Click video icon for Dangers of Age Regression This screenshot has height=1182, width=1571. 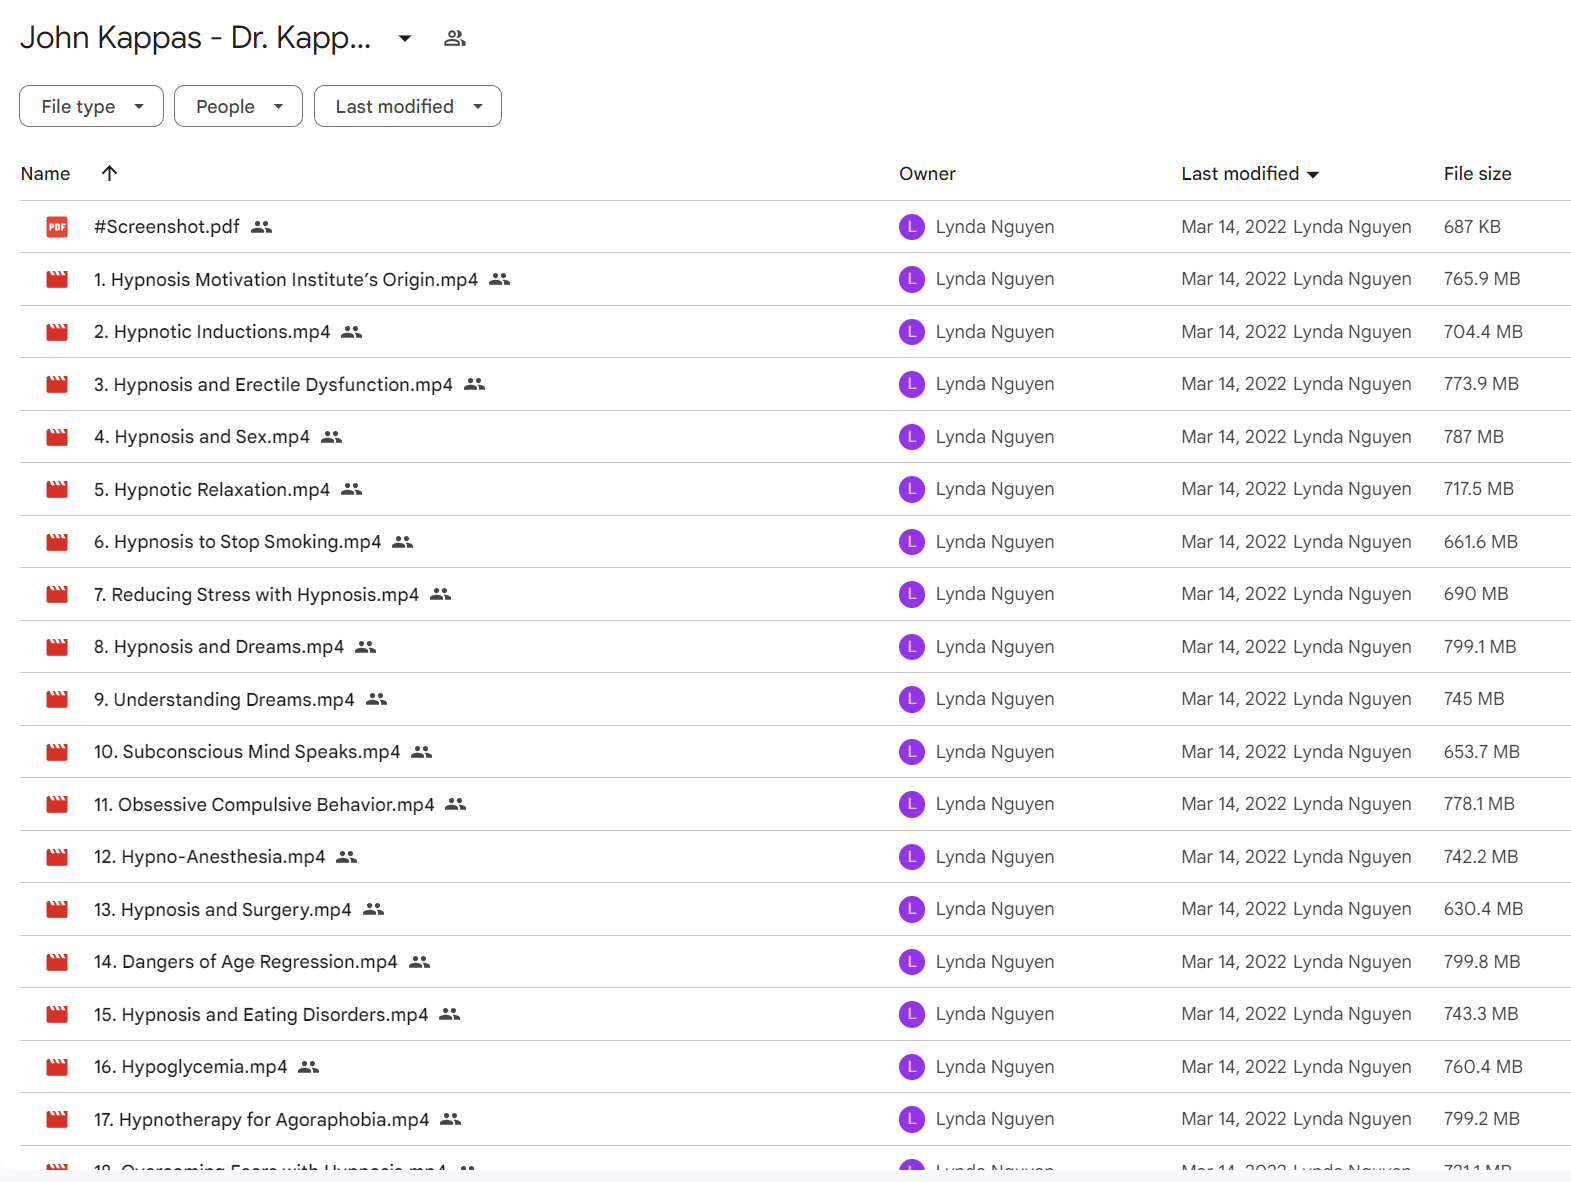coord(57,962)
